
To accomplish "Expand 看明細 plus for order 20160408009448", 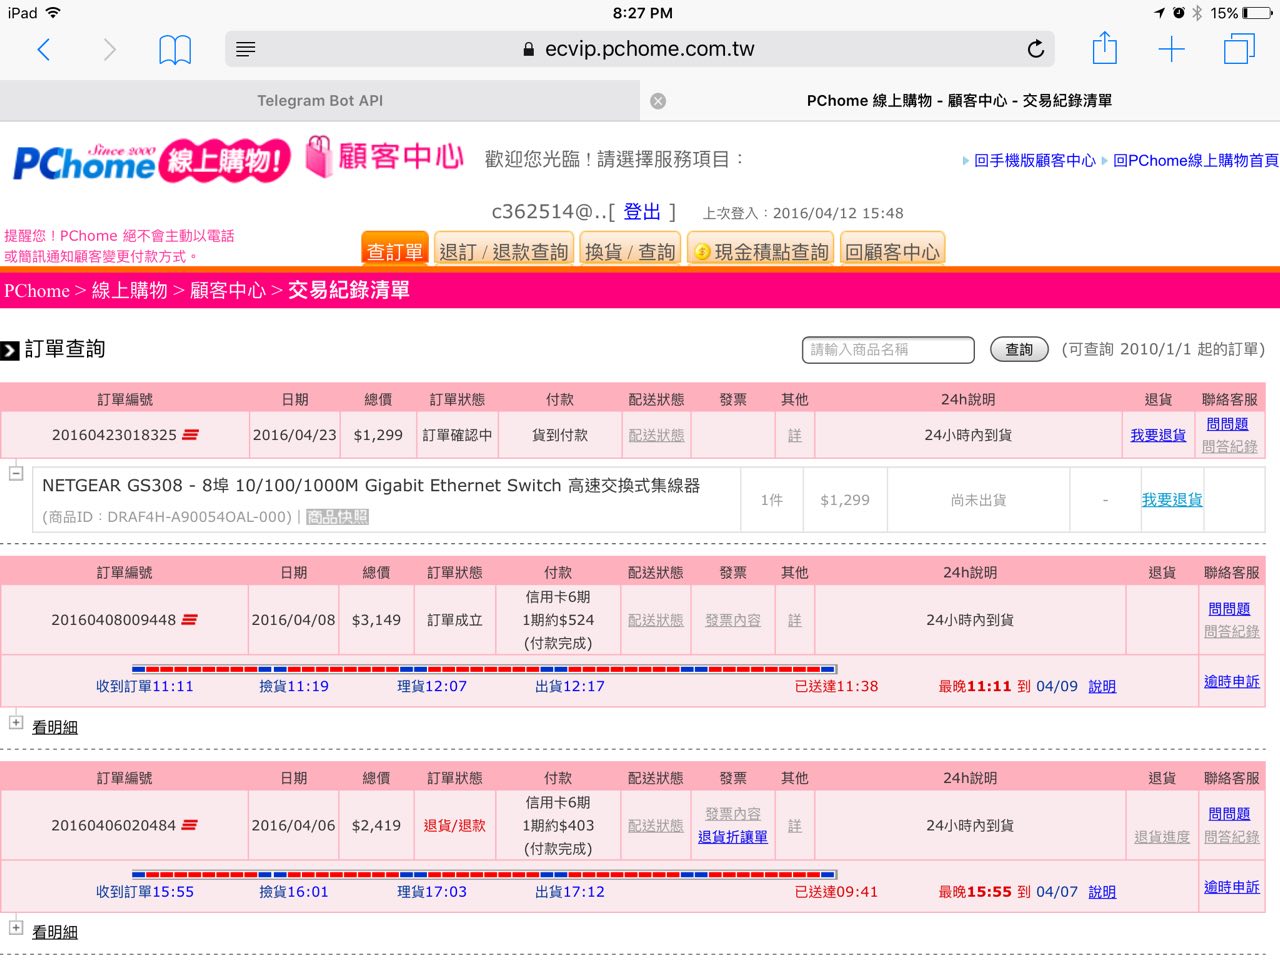I will (16, 722).
